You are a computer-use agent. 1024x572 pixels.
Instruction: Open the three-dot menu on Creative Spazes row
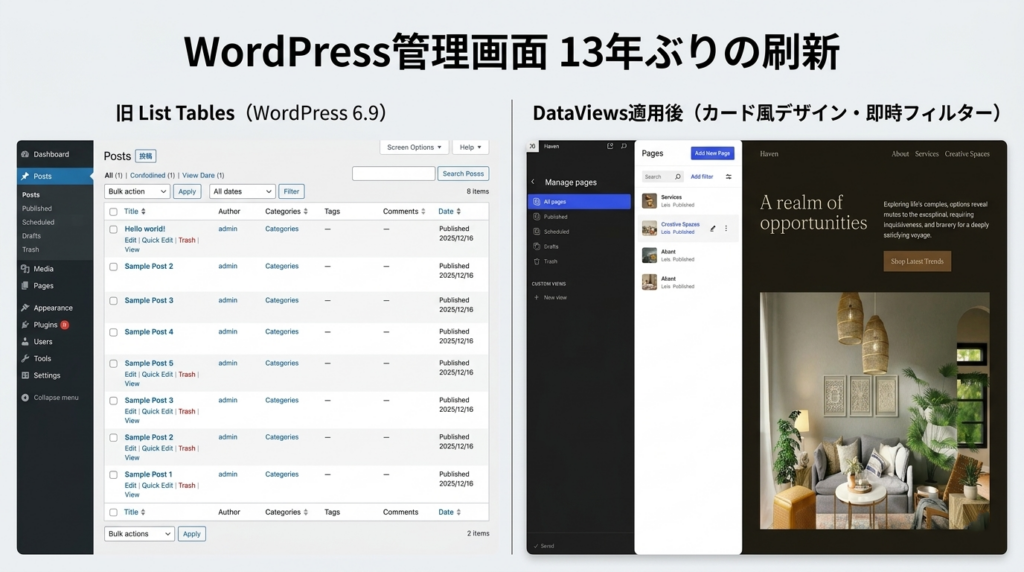(726, 229)
